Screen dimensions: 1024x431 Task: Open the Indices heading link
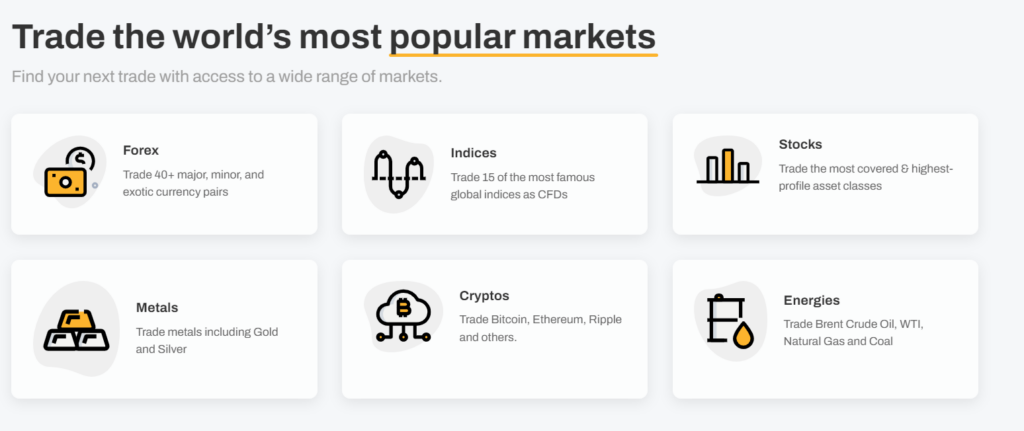click(x=474, y=153)
